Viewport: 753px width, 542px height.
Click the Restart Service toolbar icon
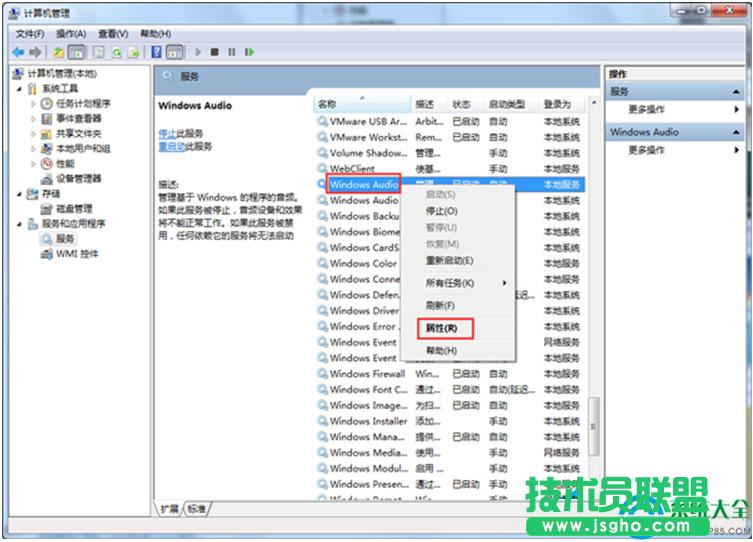point(249,52)
